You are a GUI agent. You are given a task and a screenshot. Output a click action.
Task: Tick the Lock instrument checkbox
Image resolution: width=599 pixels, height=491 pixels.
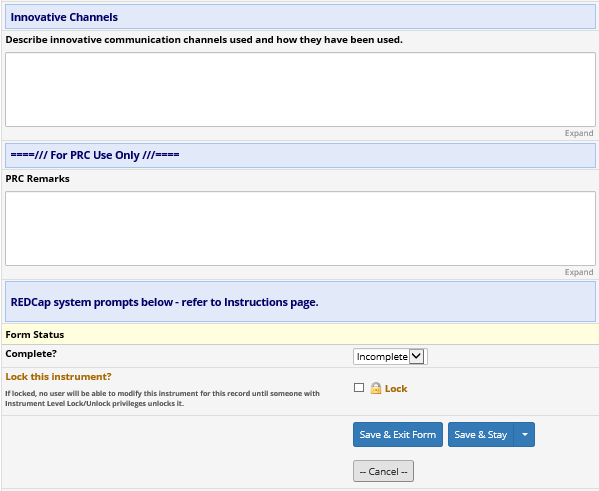[359, 388]
